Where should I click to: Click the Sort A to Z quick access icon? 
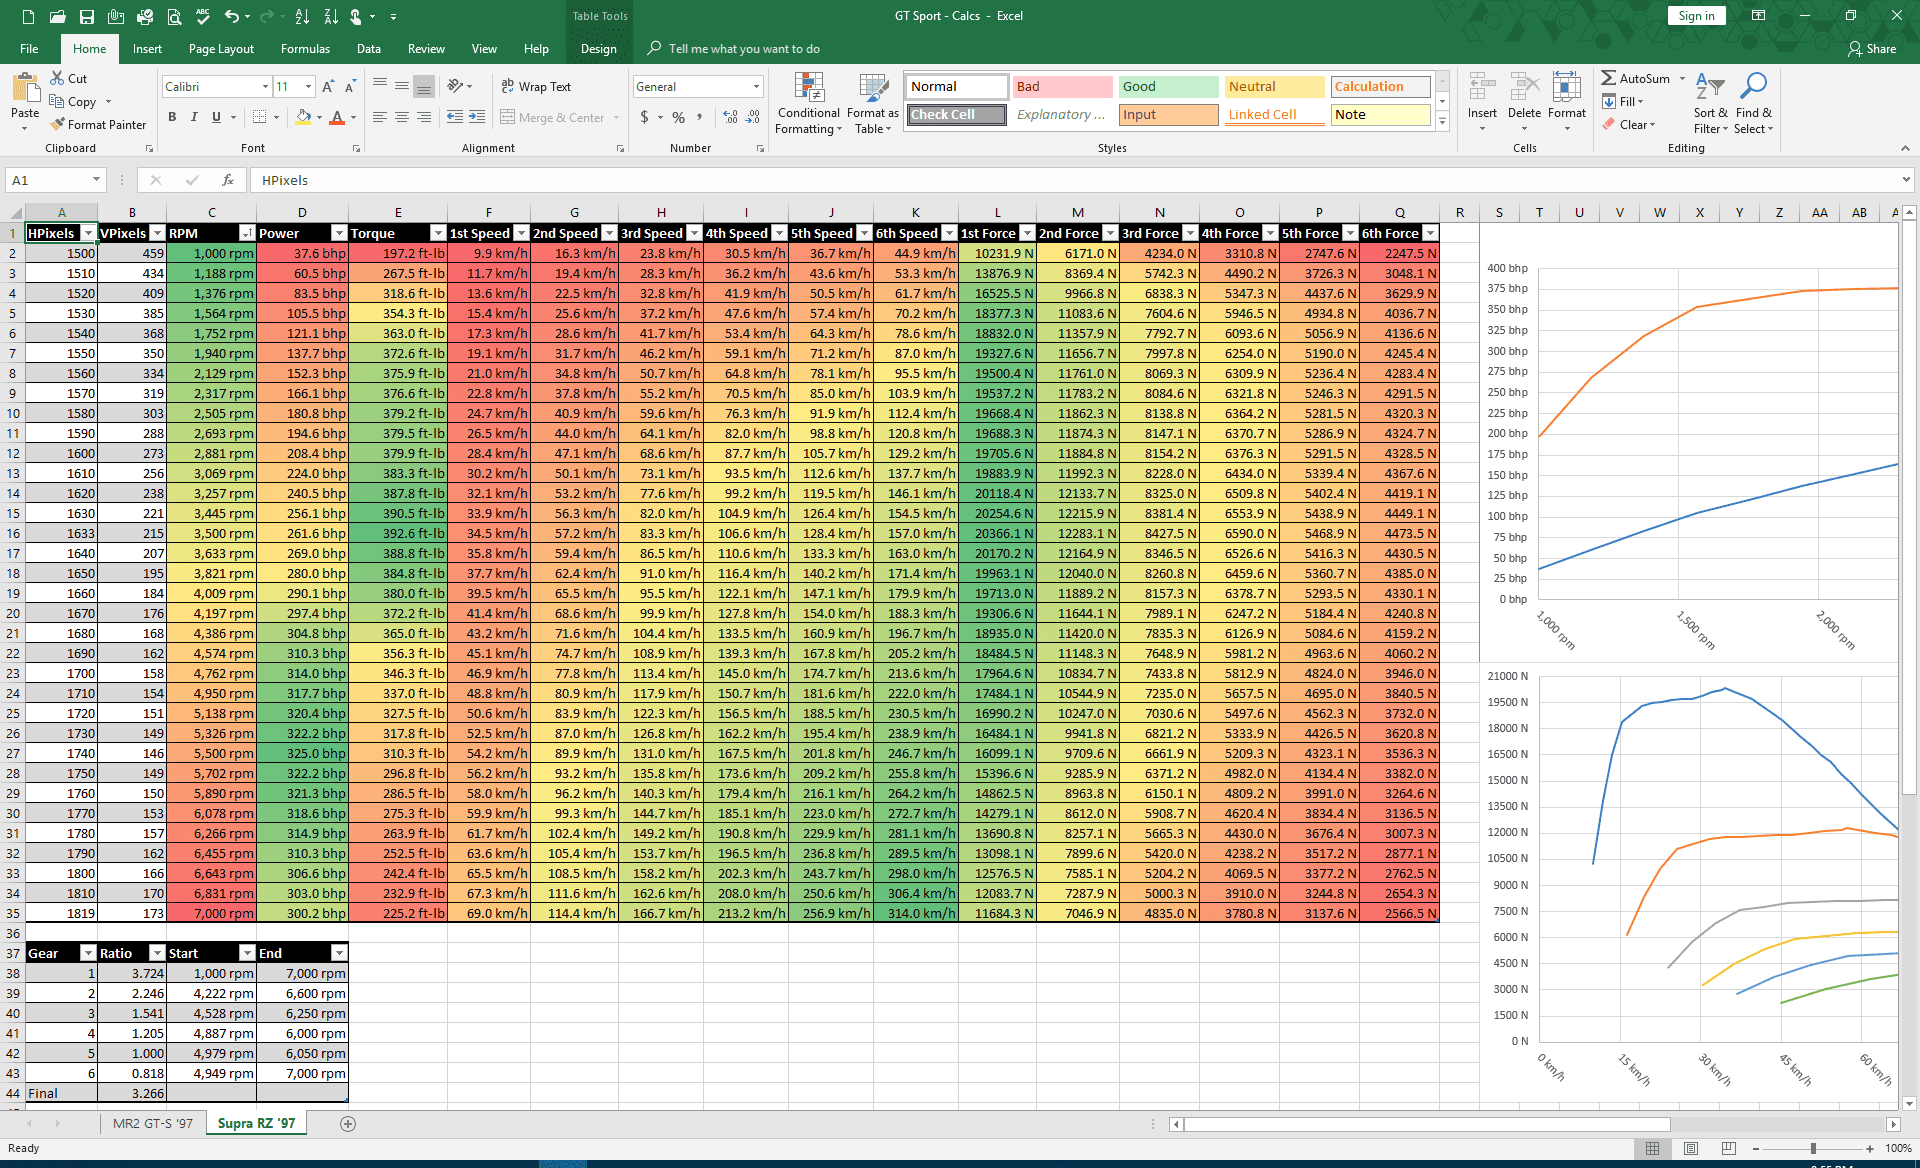coord(302,16)
